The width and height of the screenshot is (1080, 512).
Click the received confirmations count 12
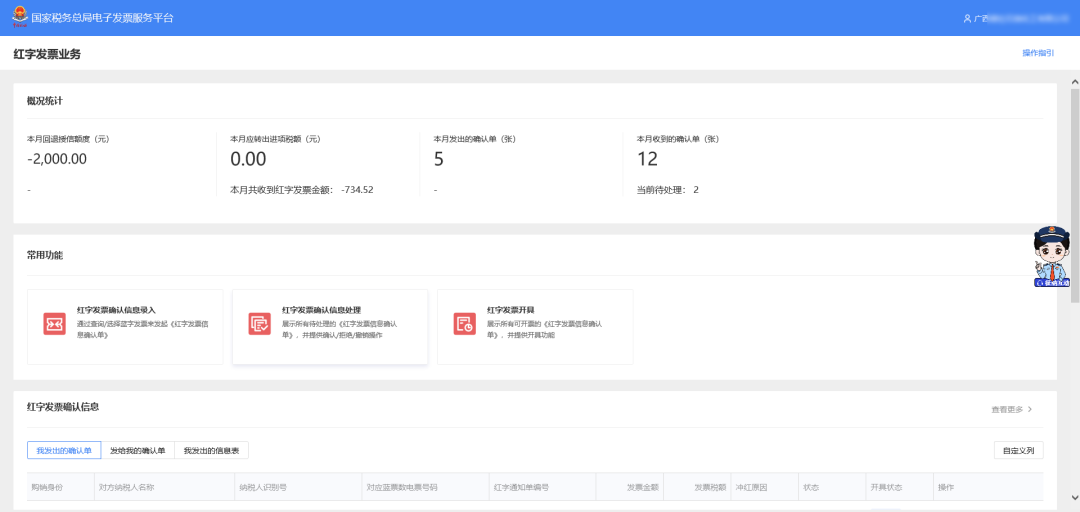[x=647, y=159]
